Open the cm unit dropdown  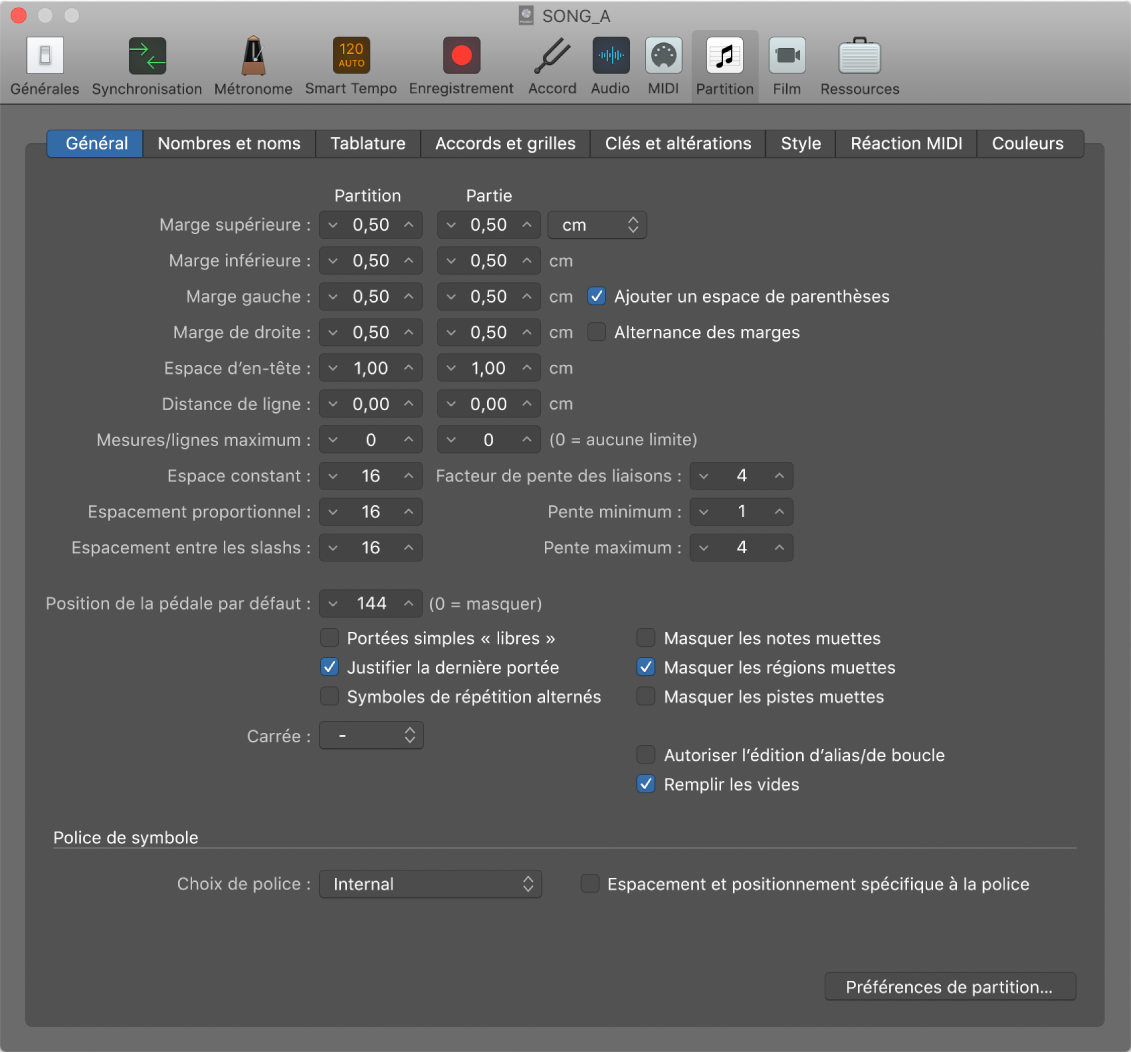coord(597,225)
